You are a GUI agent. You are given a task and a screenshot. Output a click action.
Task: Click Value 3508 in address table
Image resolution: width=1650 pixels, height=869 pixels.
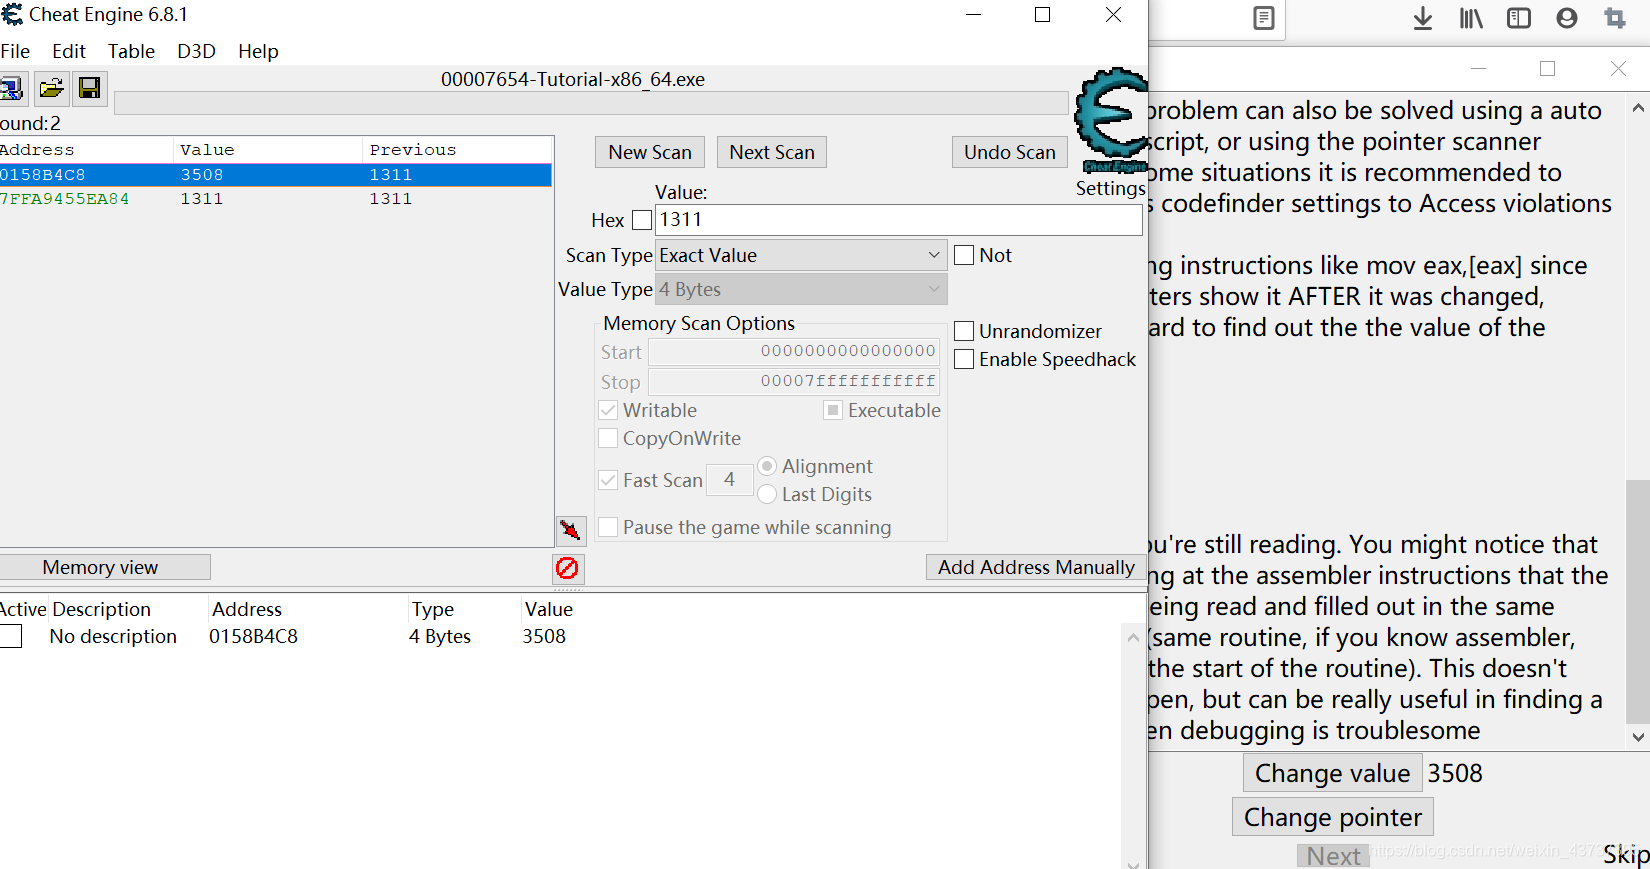pos(544,636)
